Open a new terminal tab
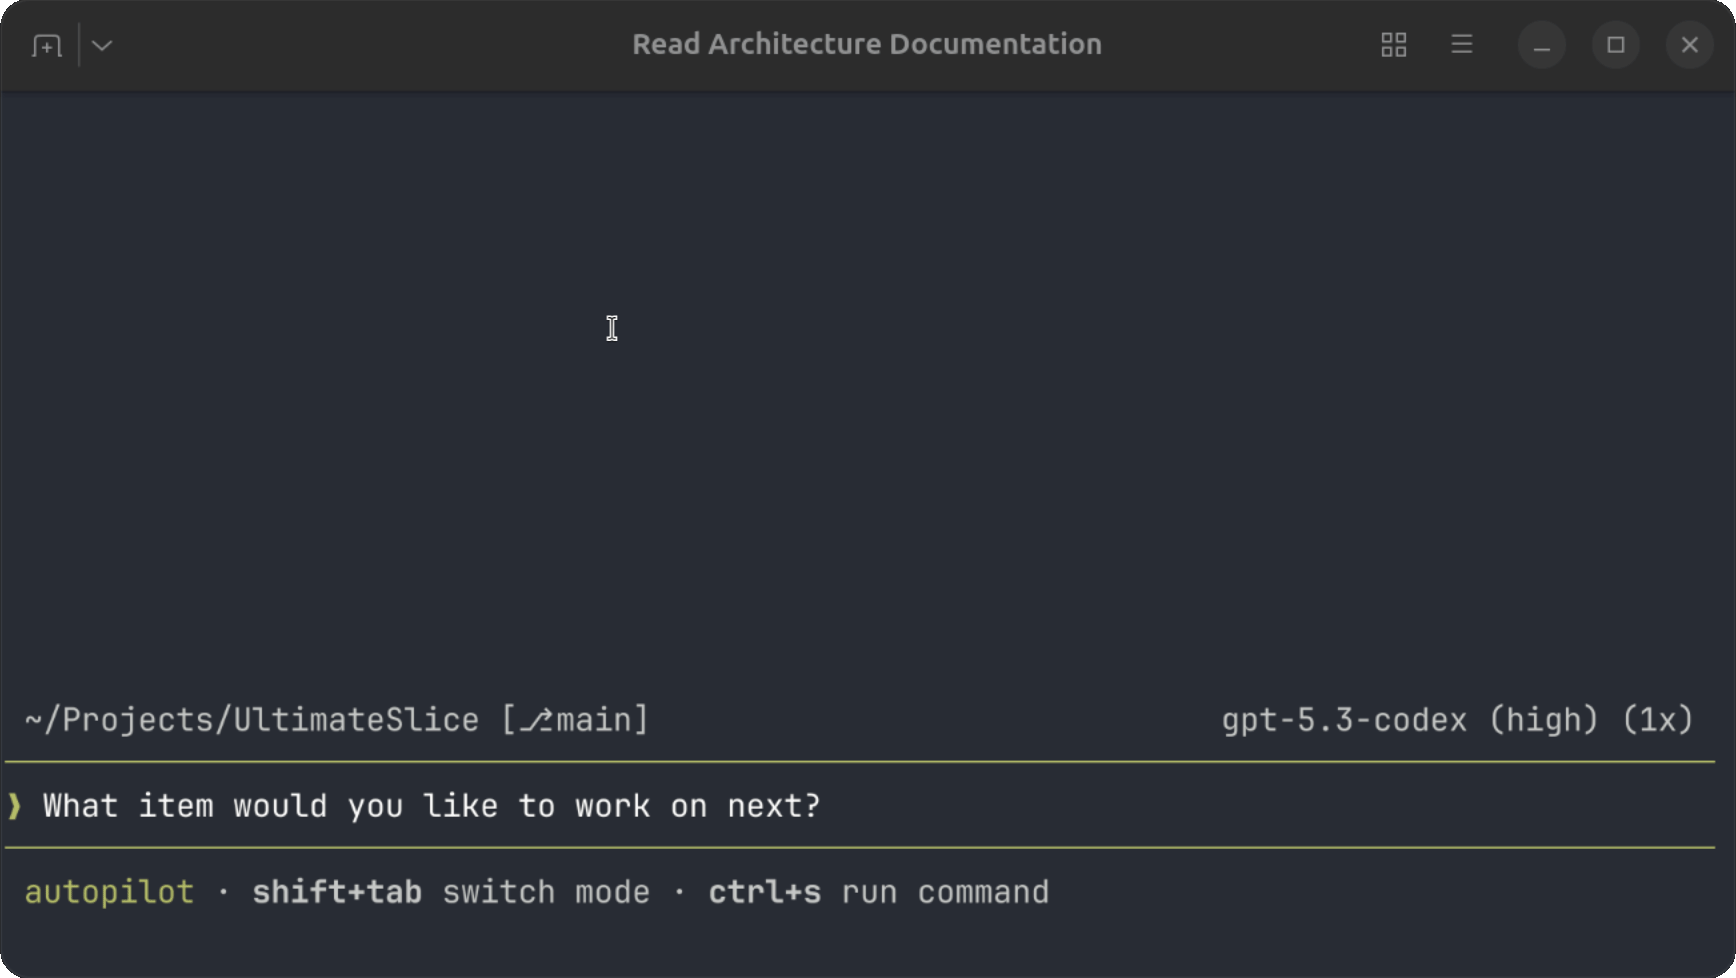The height and width of the screenshot is (978, 1736). pyautogui.click(x=46, y=46)
